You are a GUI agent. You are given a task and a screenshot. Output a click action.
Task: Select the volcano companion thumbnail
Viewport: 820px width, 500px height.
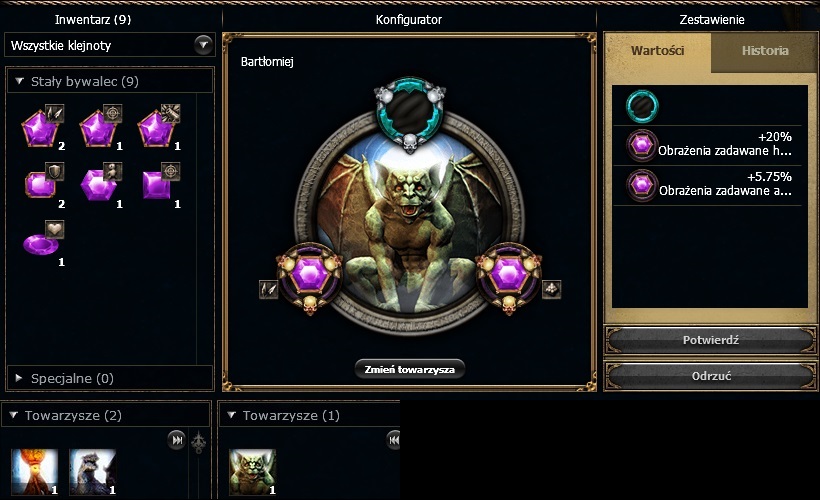pyautogui.click(x=35, y=472)
